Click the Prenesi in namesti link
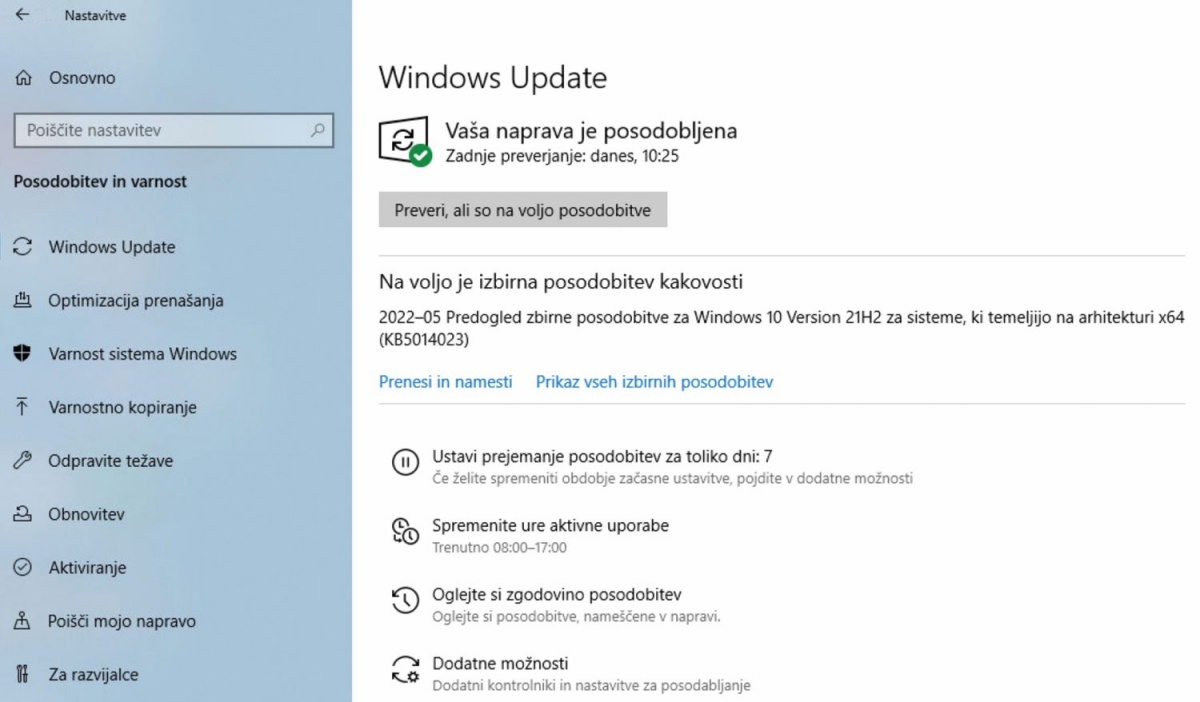This screenshot has width=1200, height=702. (x=446, y=382)
